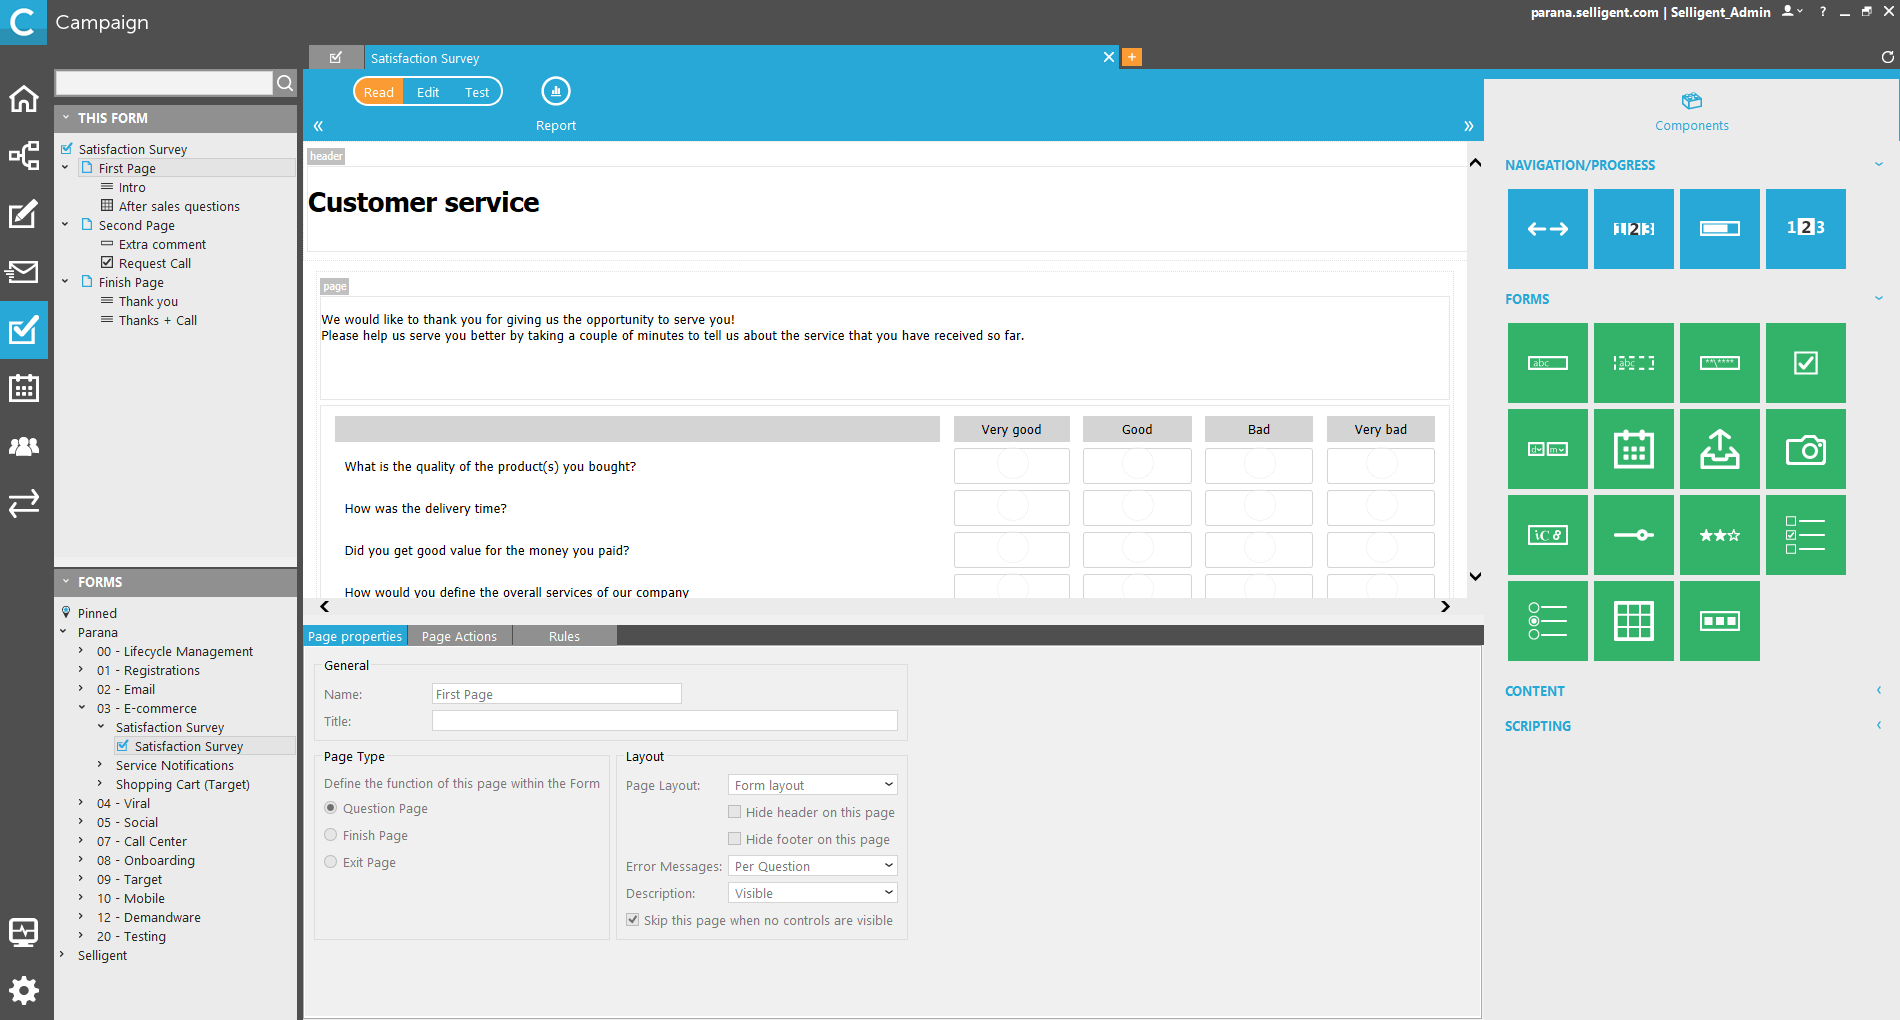The width and height of the screenshot is (1900, 1020).
Task: Open the Page Layout dropdown
Action: (812, 785)
